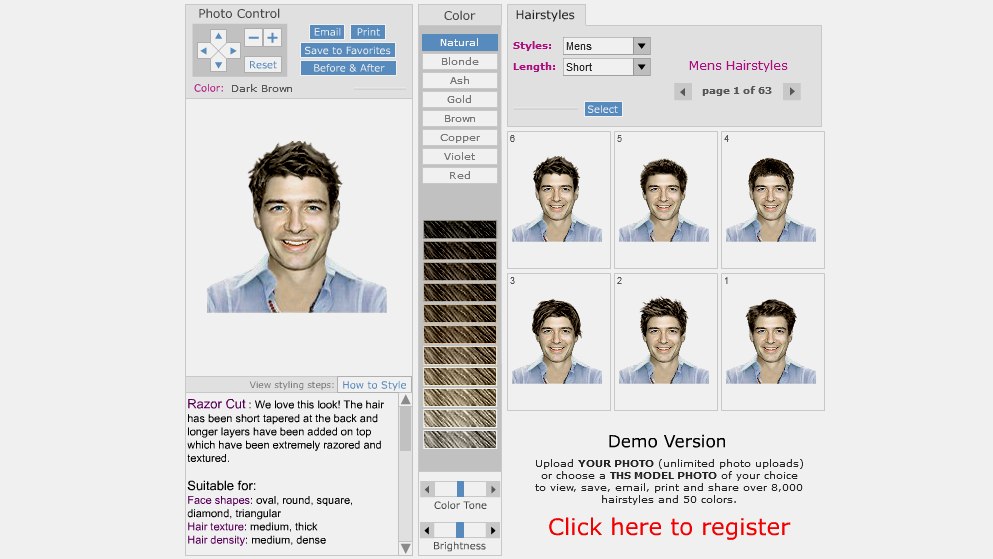Zoom in photo with plus button
Image resolution: width=993 pixels, height=559 pixels.
point(272,37)
